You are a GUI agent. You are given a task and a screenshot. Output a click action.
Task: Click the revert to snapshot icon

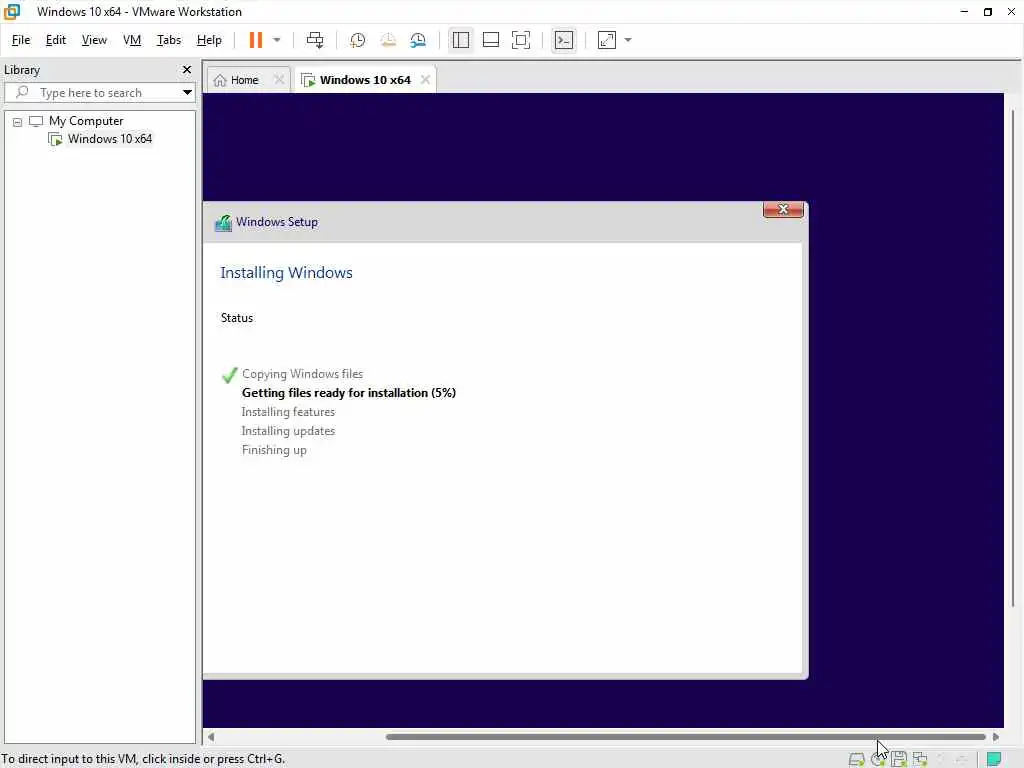(x=388, y=40)
